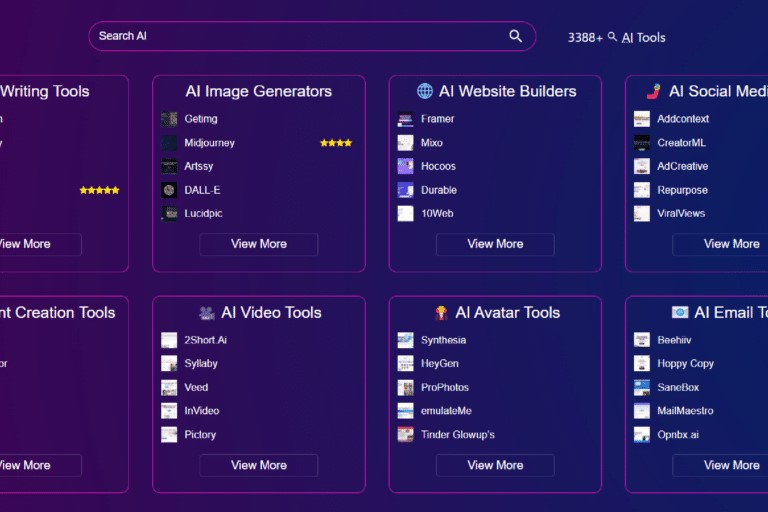
Task: Click the Beehiiv thumbnail icon
Action: point(642,340)
